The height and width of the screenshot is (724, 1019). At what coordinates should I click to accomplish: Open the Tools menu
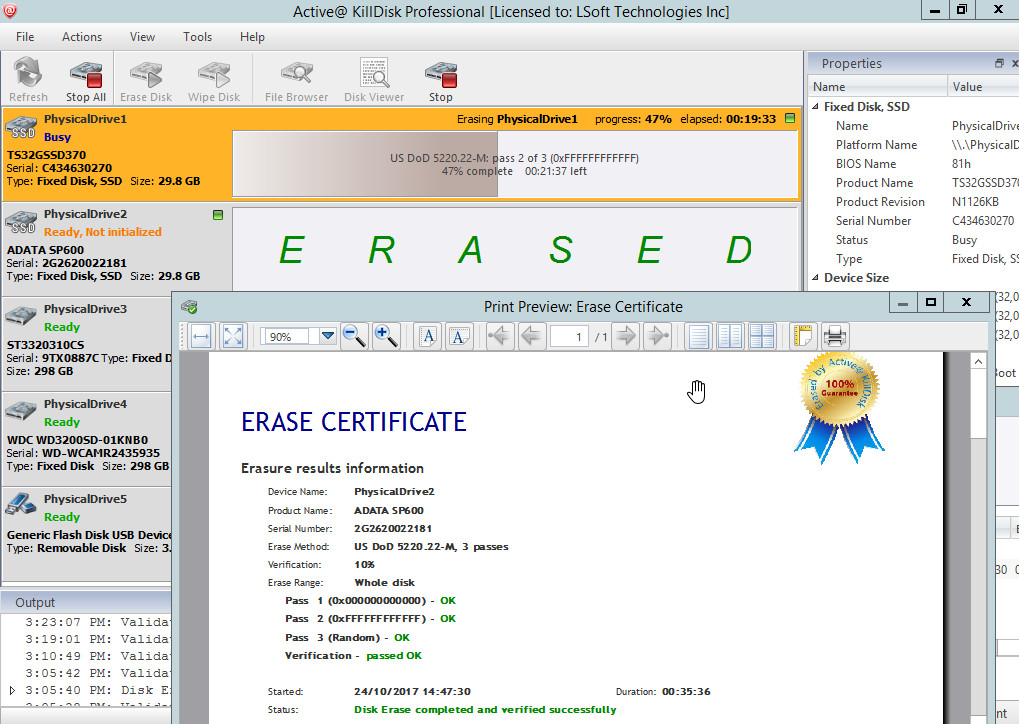[197, 37]
